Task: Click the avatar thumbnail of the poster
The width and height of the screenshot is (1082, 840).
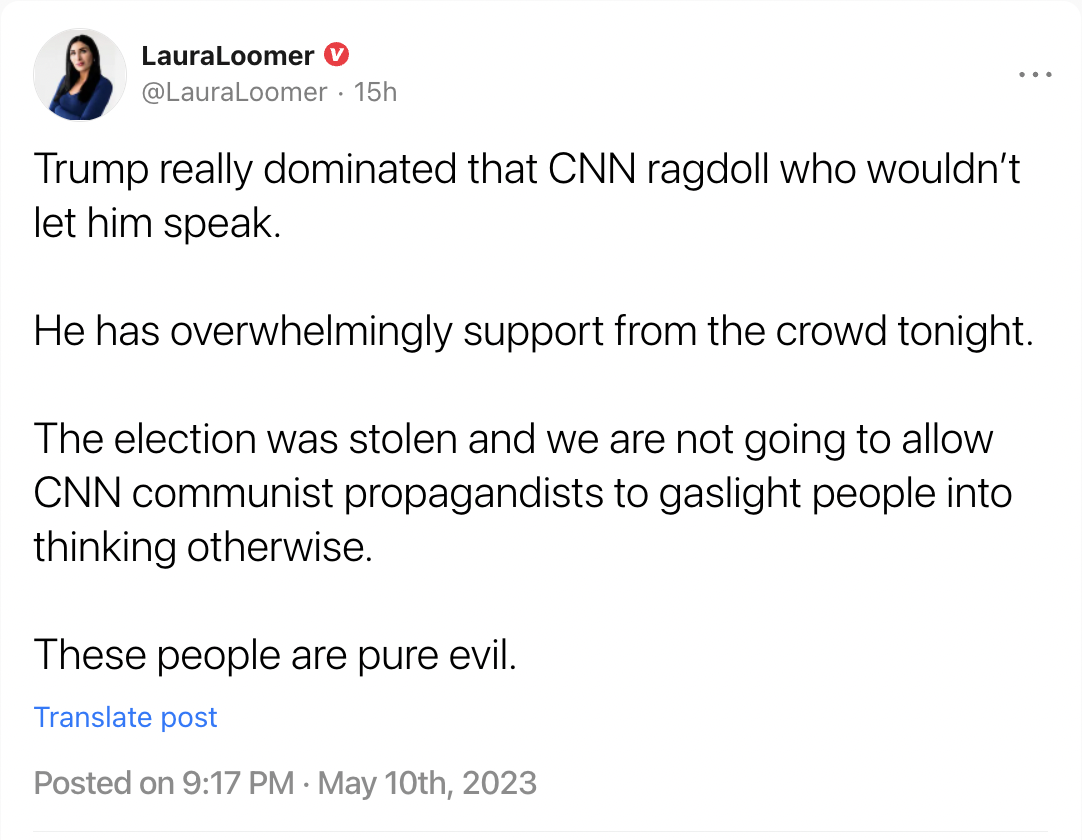Action: [x=80, y=74]
